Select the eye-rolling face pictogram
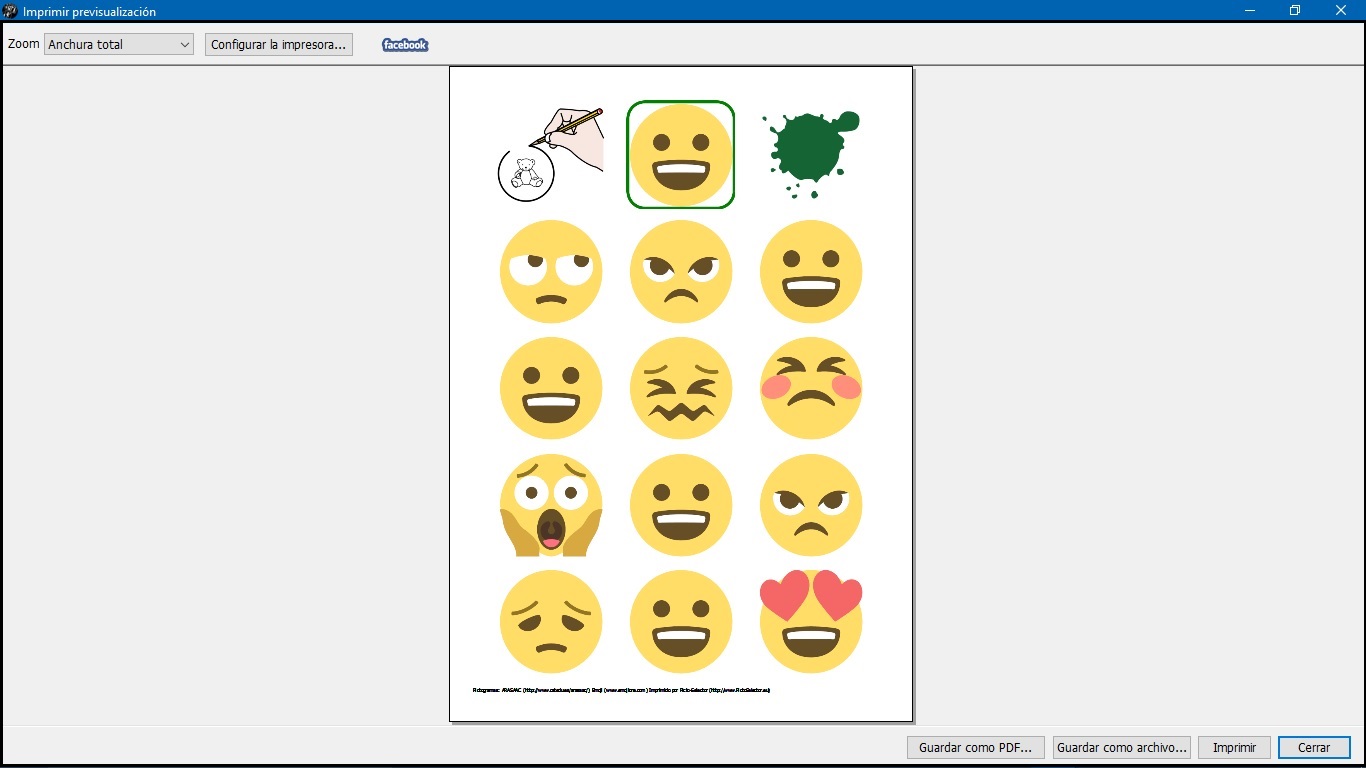 pos(550,271)
